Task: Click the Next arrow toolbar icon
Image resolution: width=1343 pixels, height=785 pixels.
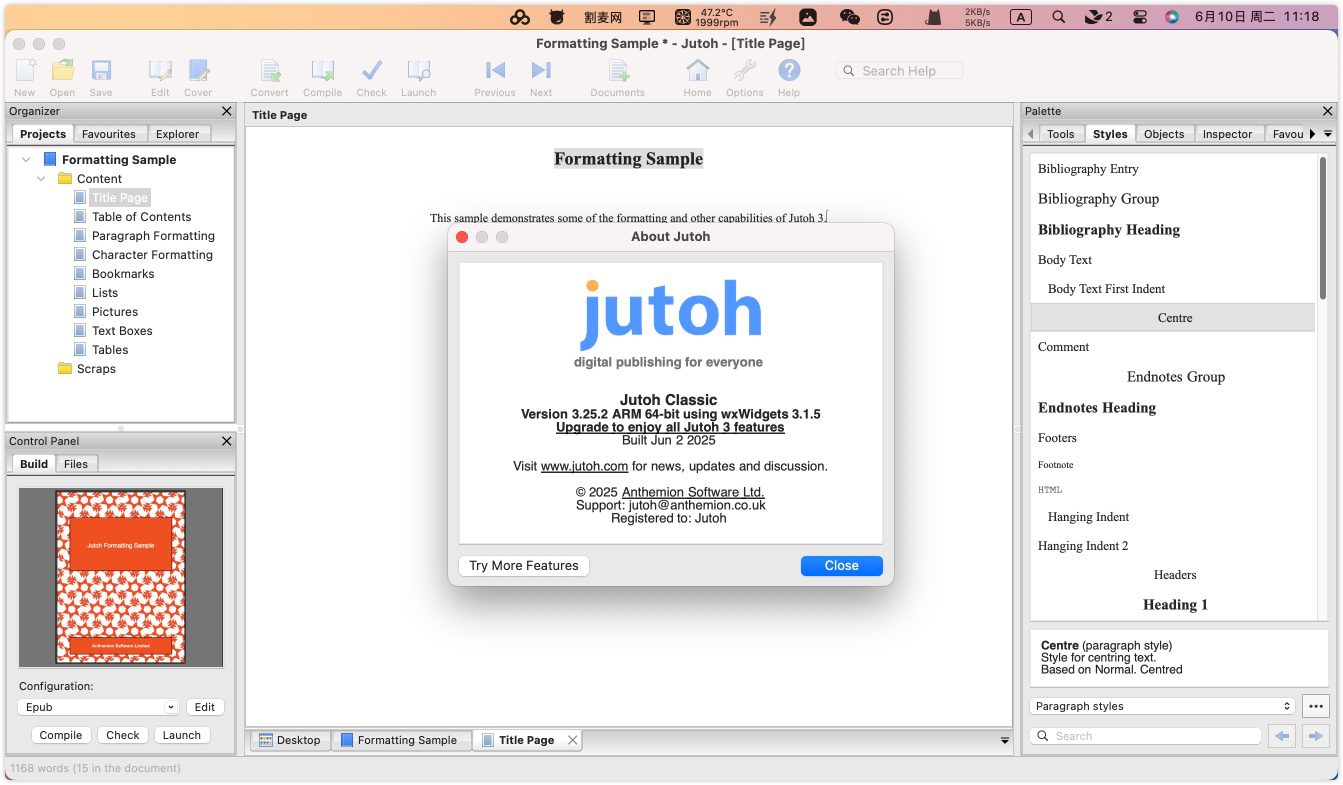Action: (x=541, y=72)
